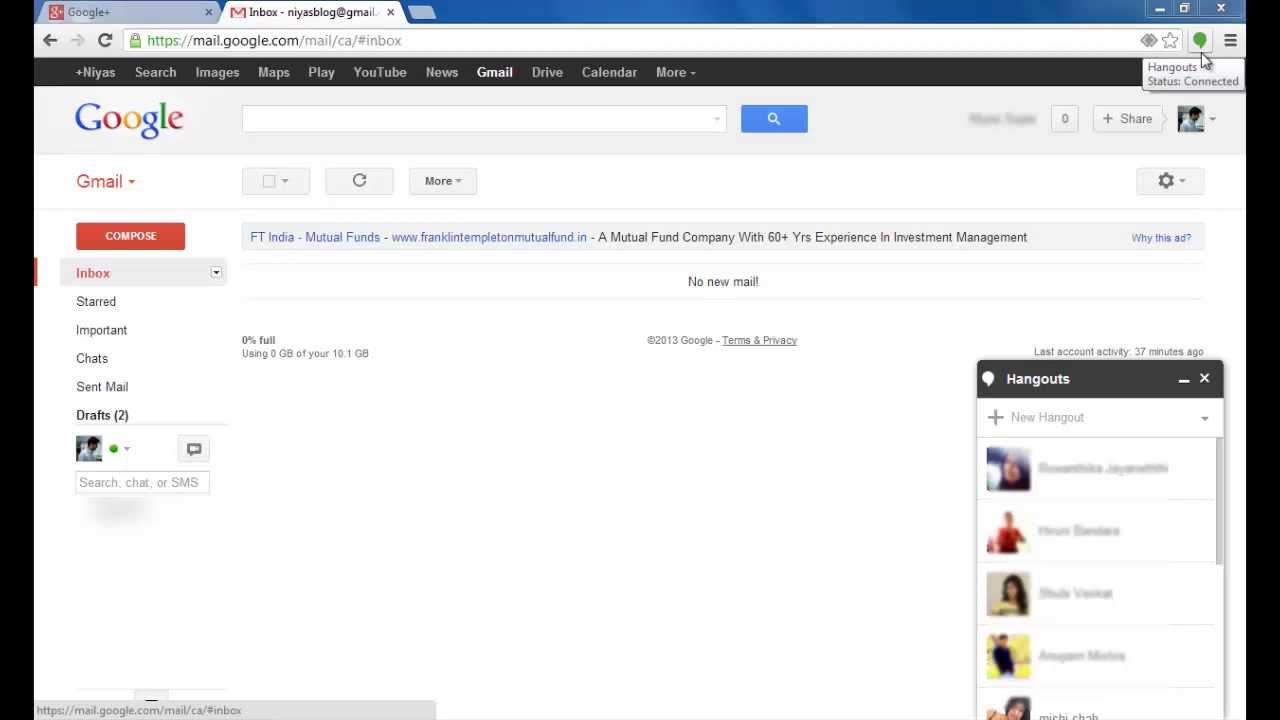The image size is (1280, 720).
Task: Select the blue search button
Action: 773,118
